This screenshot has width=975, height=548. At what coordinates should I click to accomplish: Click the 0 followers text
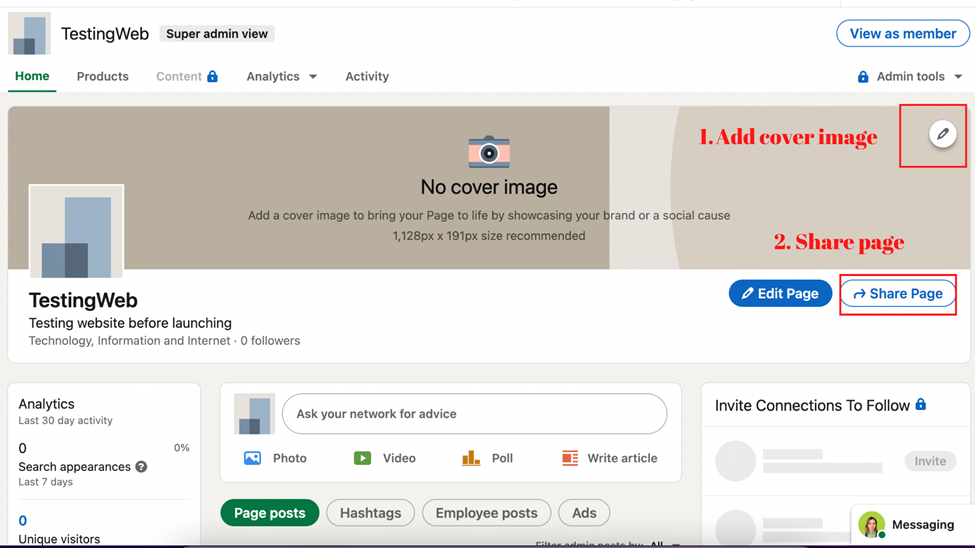[x=270, y=340]
